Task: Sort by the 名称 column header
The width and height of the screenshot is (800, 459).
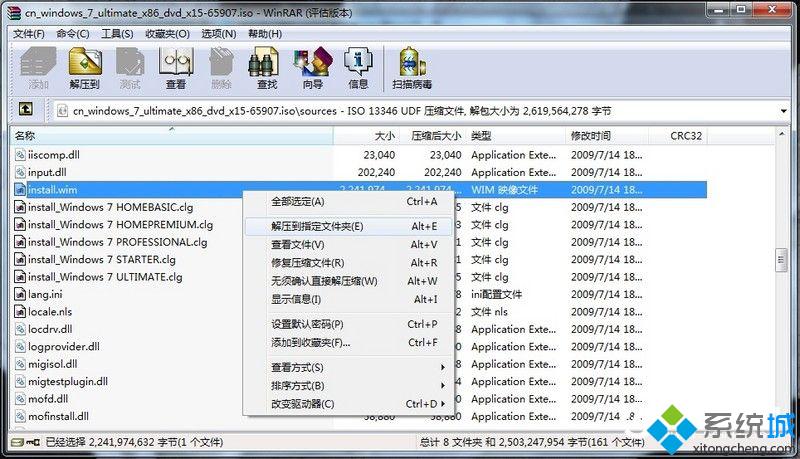Action: pos(172,136)
